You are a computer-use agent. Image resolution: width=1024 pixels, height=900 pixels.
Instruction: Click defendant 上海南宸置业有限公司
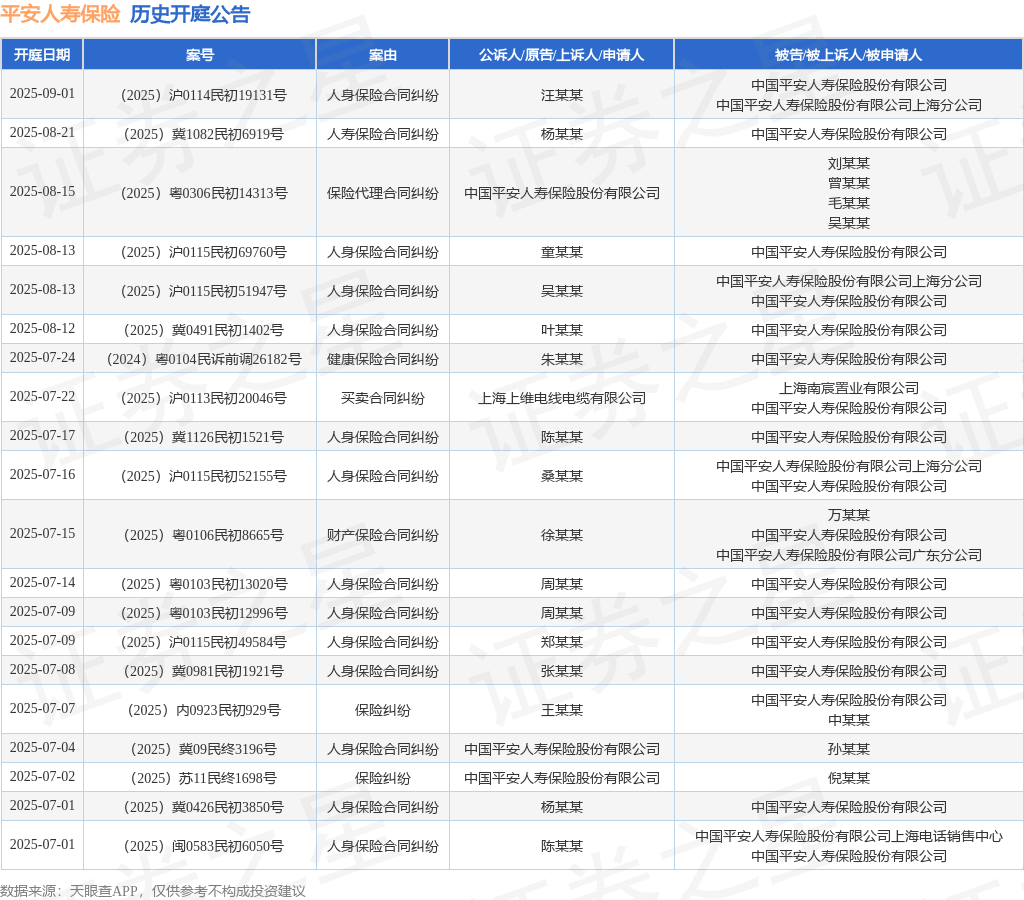tap(849, 389)
